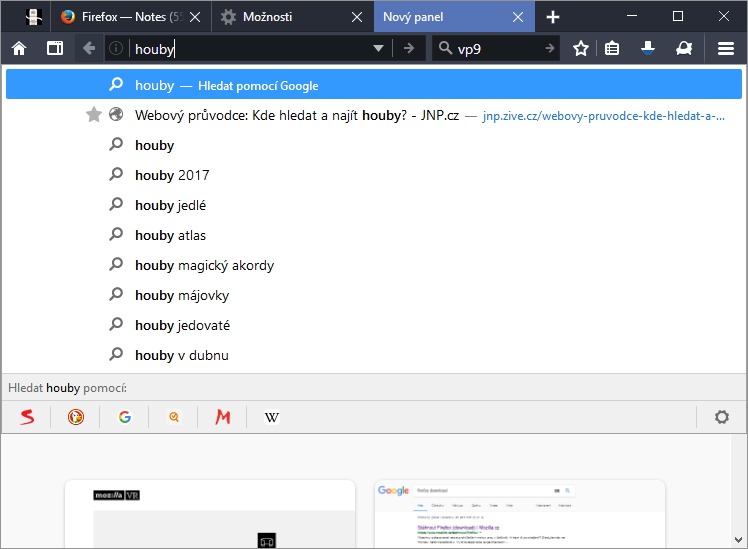Click the page scrollbar down arrow

(x=738, y=539)
